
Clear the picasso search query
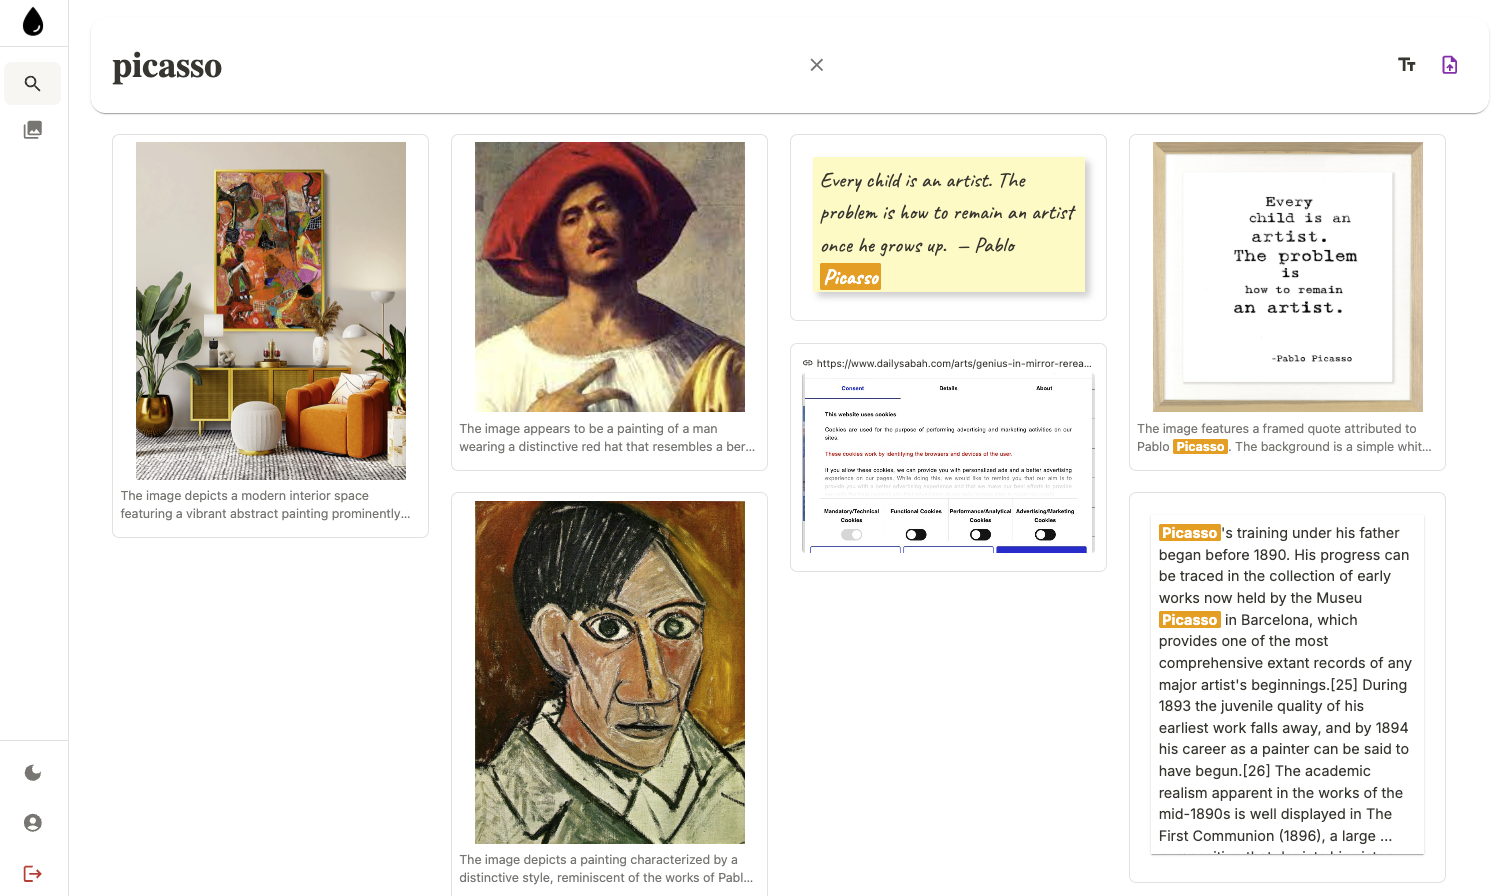[817, 65]
